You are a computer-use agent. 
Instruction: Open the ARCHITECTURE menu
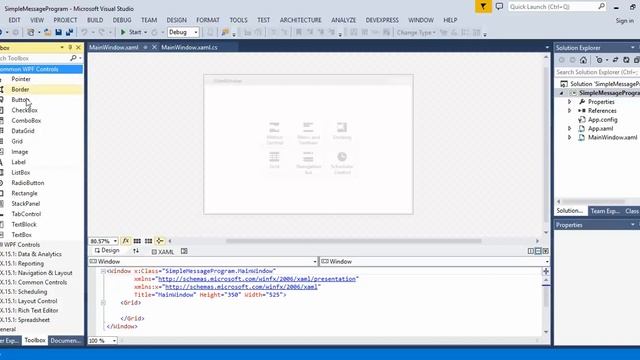300,20
